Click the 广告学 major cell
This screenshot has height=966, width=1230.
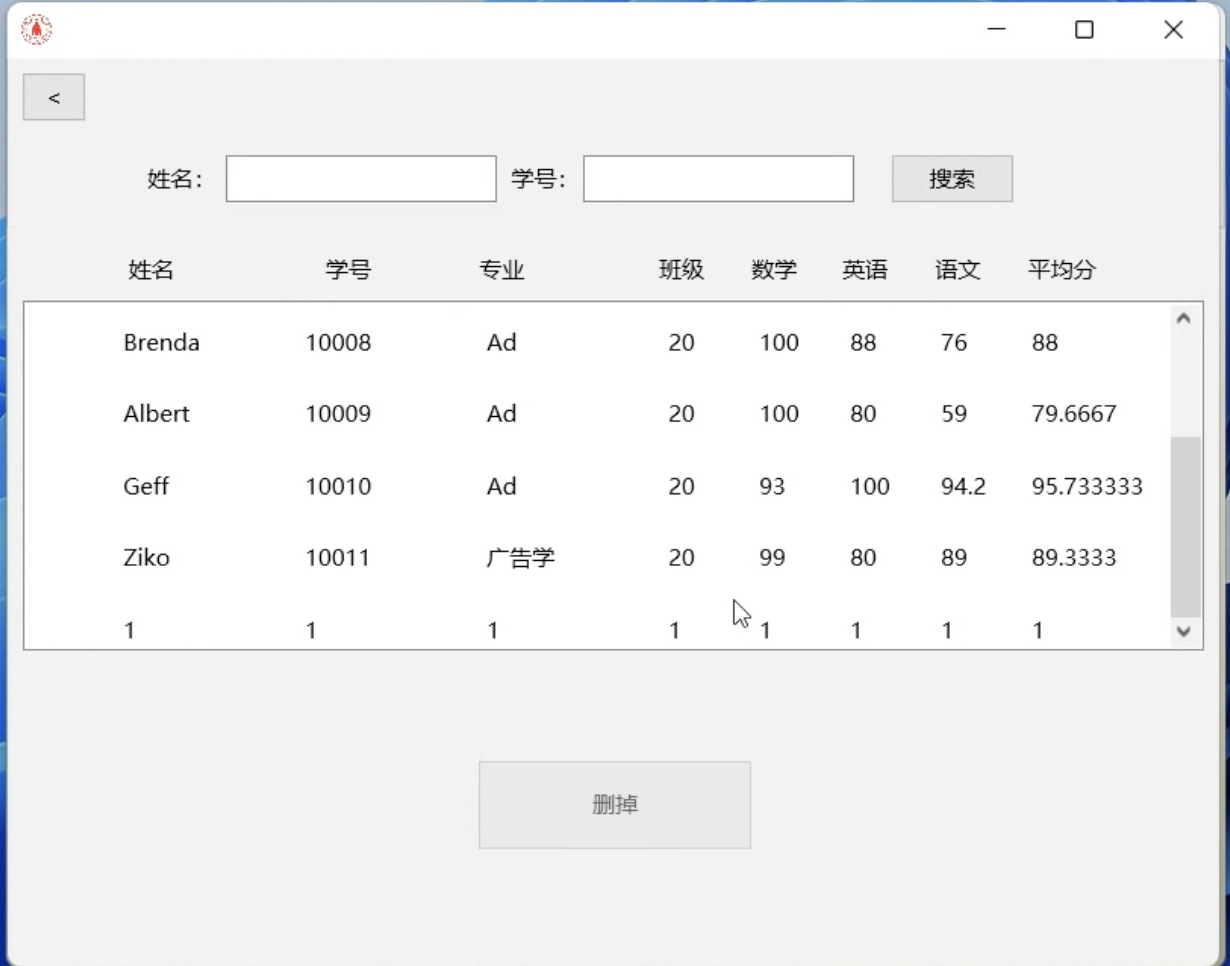520,558
